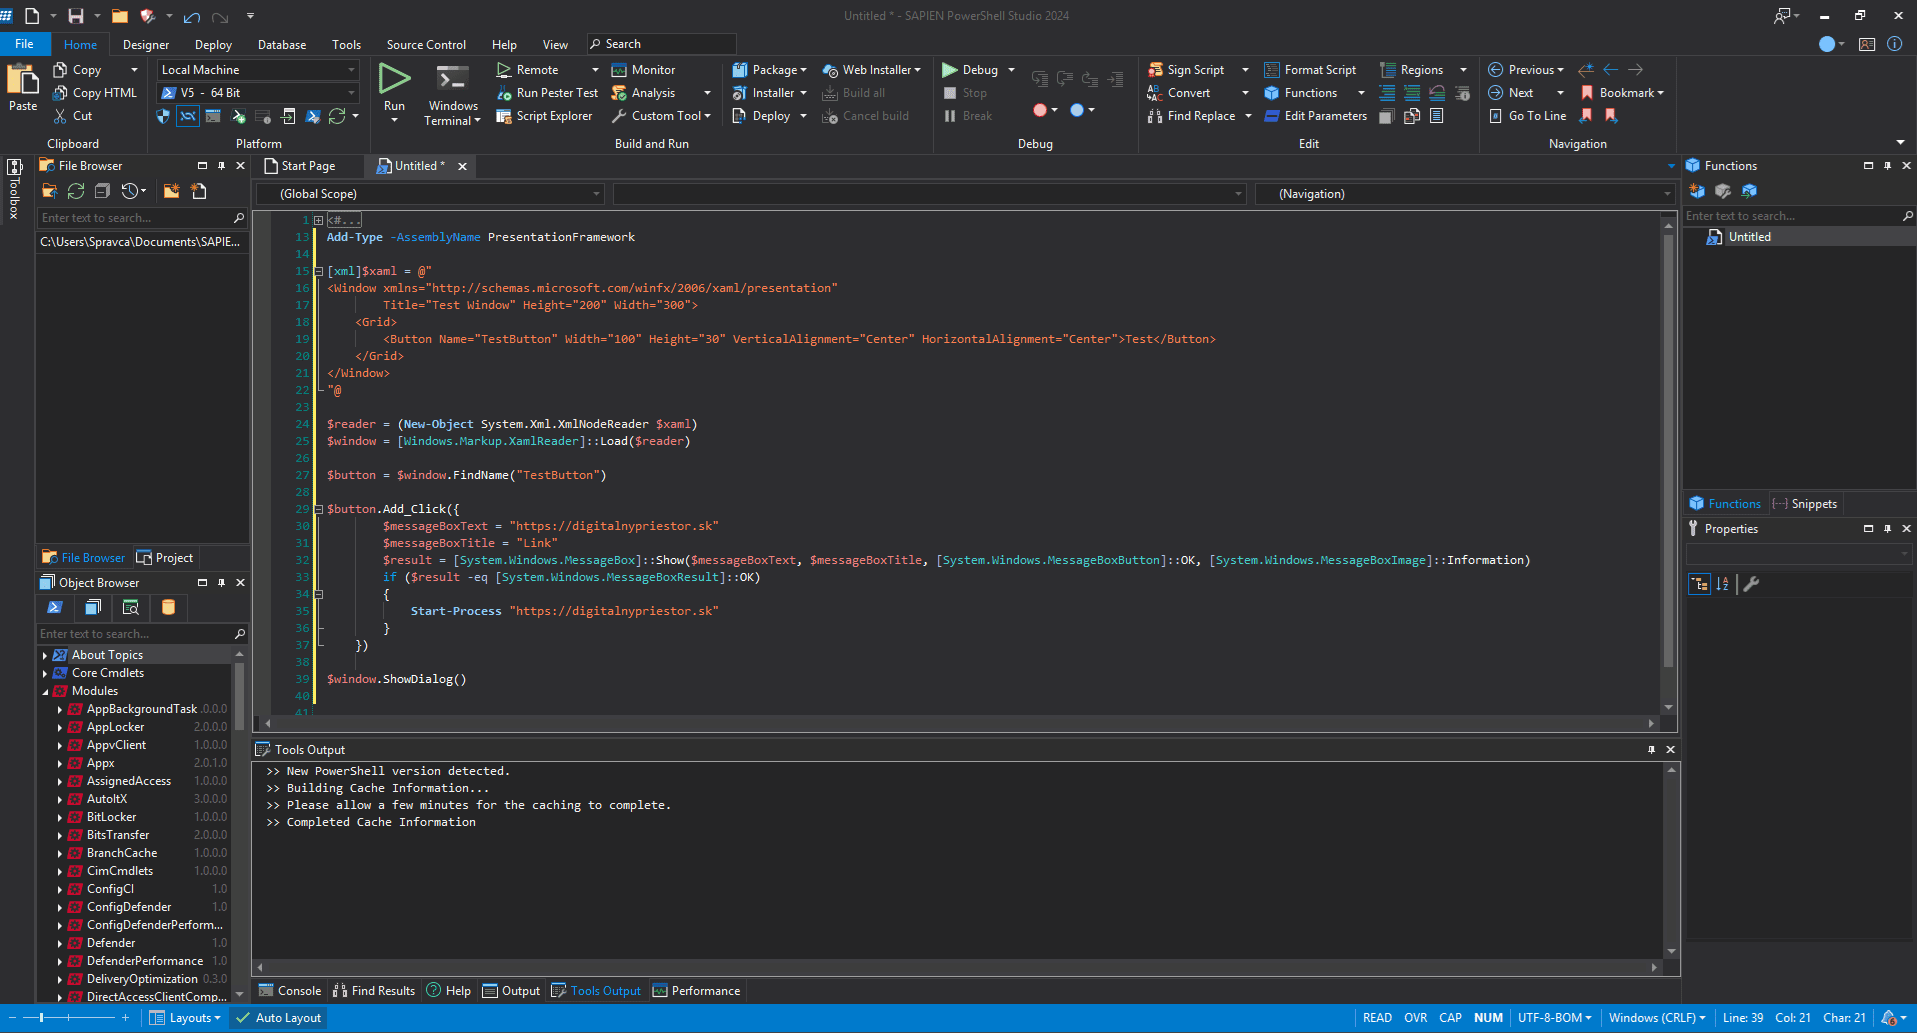Click the Format Script icon
The height and width of the screenshot is (1033, 1920).
(x=1272, y=70)
